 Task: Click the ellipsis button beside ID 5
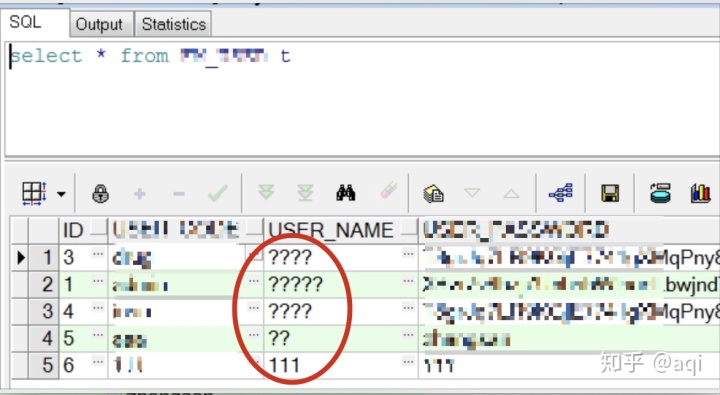97,334
